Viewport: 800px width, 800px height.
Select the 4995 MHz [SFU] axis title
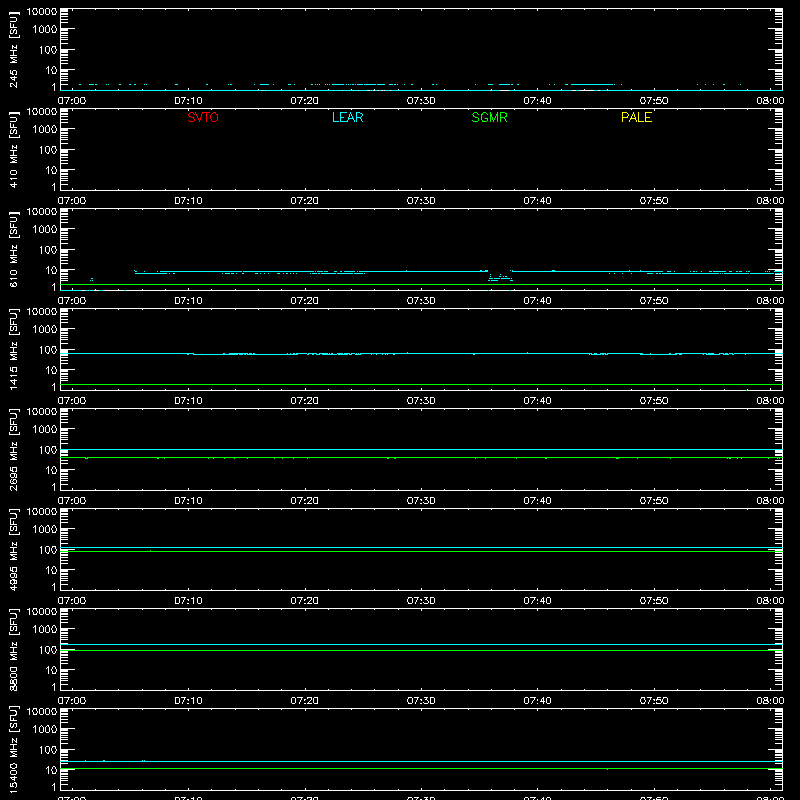14,549
